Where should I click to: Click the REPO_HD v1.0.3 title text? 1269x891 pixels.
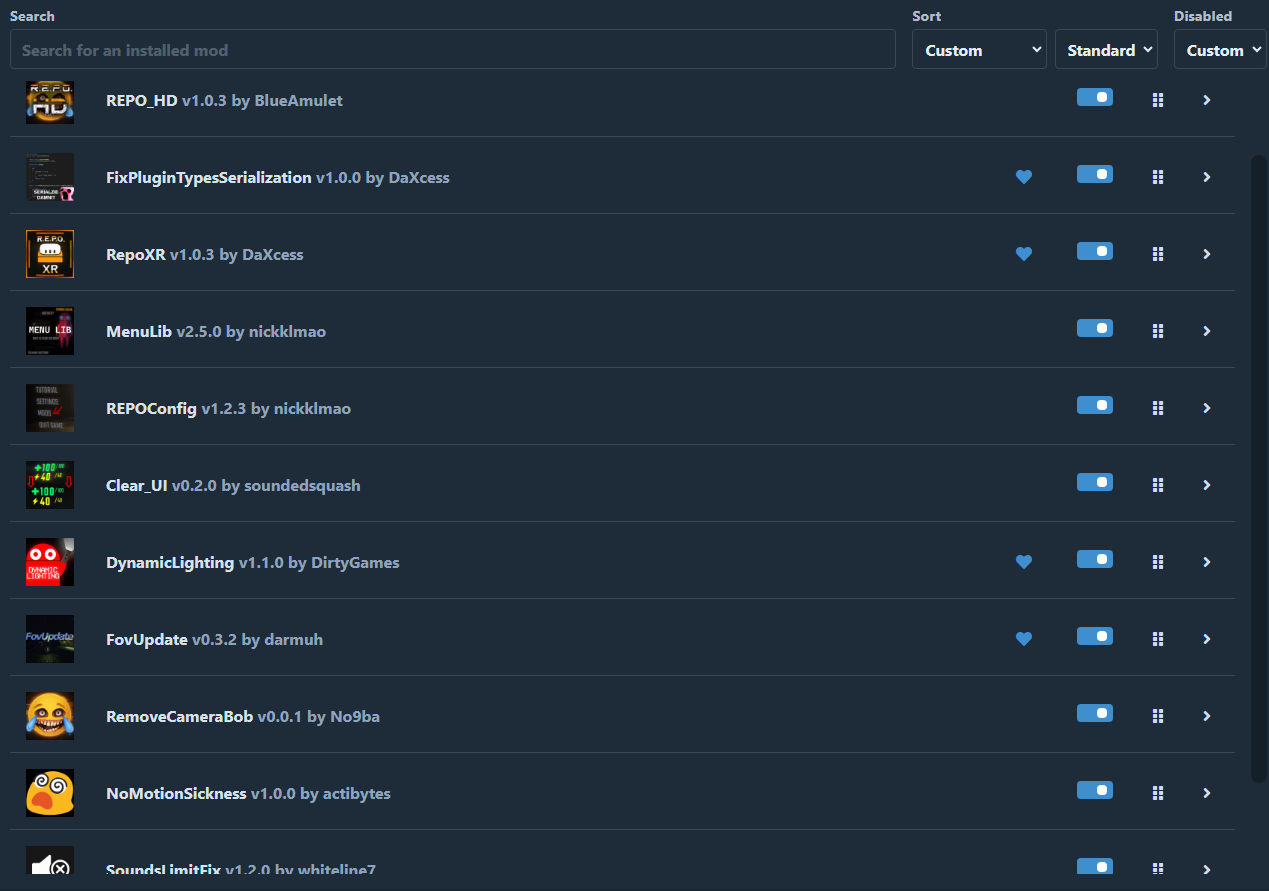168,101
